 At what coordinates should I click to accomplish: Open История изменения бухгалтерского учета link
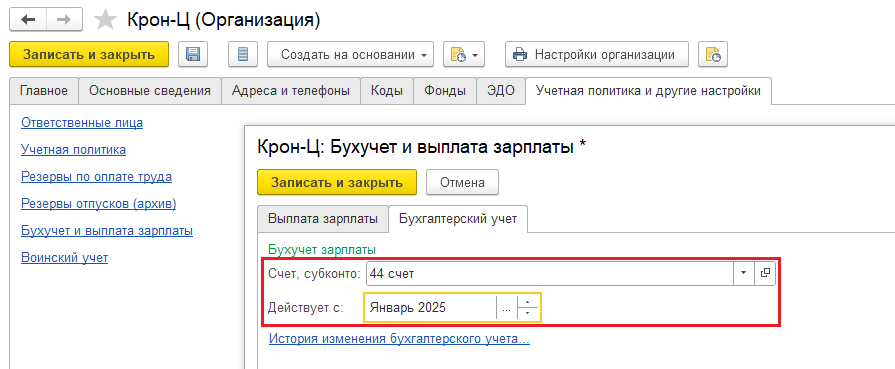pyautogui.click(x=400, y=338)
